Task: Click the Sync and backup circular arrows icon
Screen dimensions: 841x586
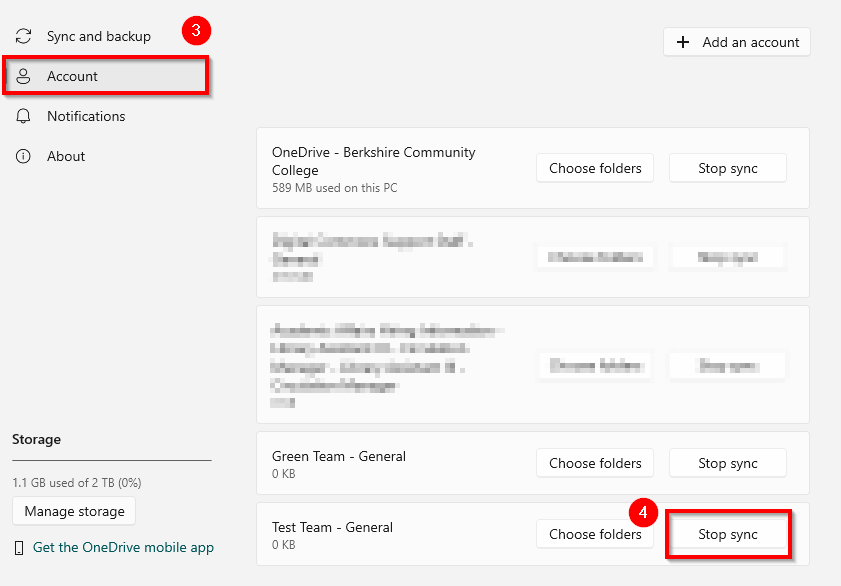Action: pyautogui.click(x=23, y=36)
